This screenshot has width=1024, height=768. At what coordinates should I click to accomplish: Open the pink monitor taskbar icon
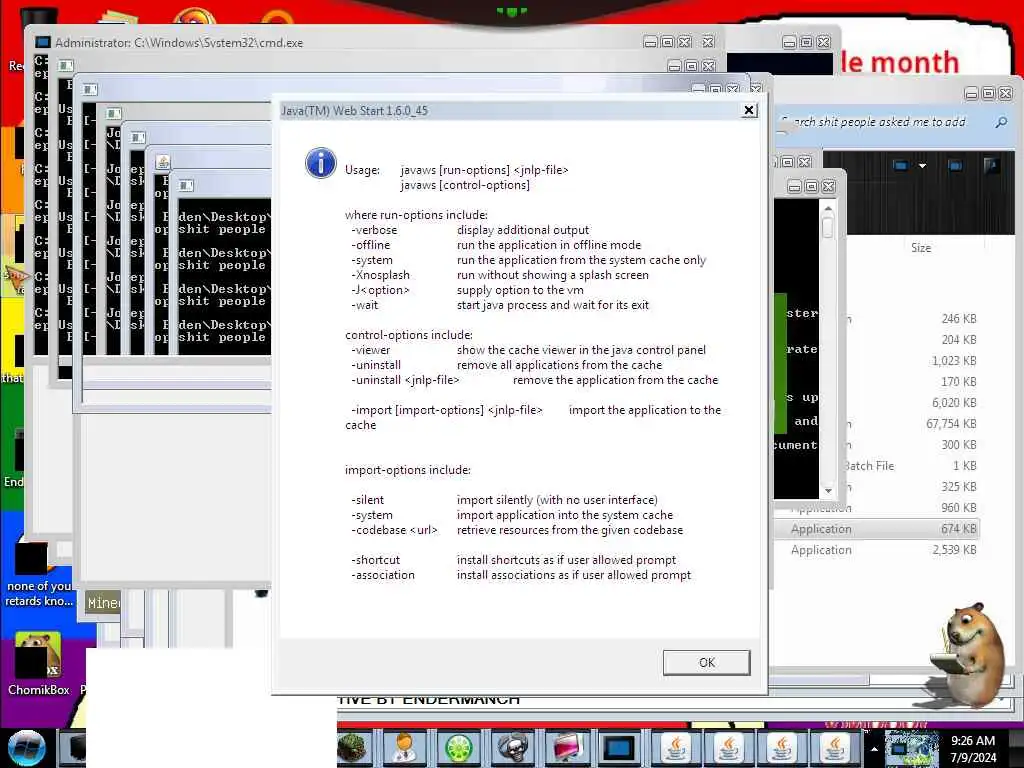click(x=566, y=748)
